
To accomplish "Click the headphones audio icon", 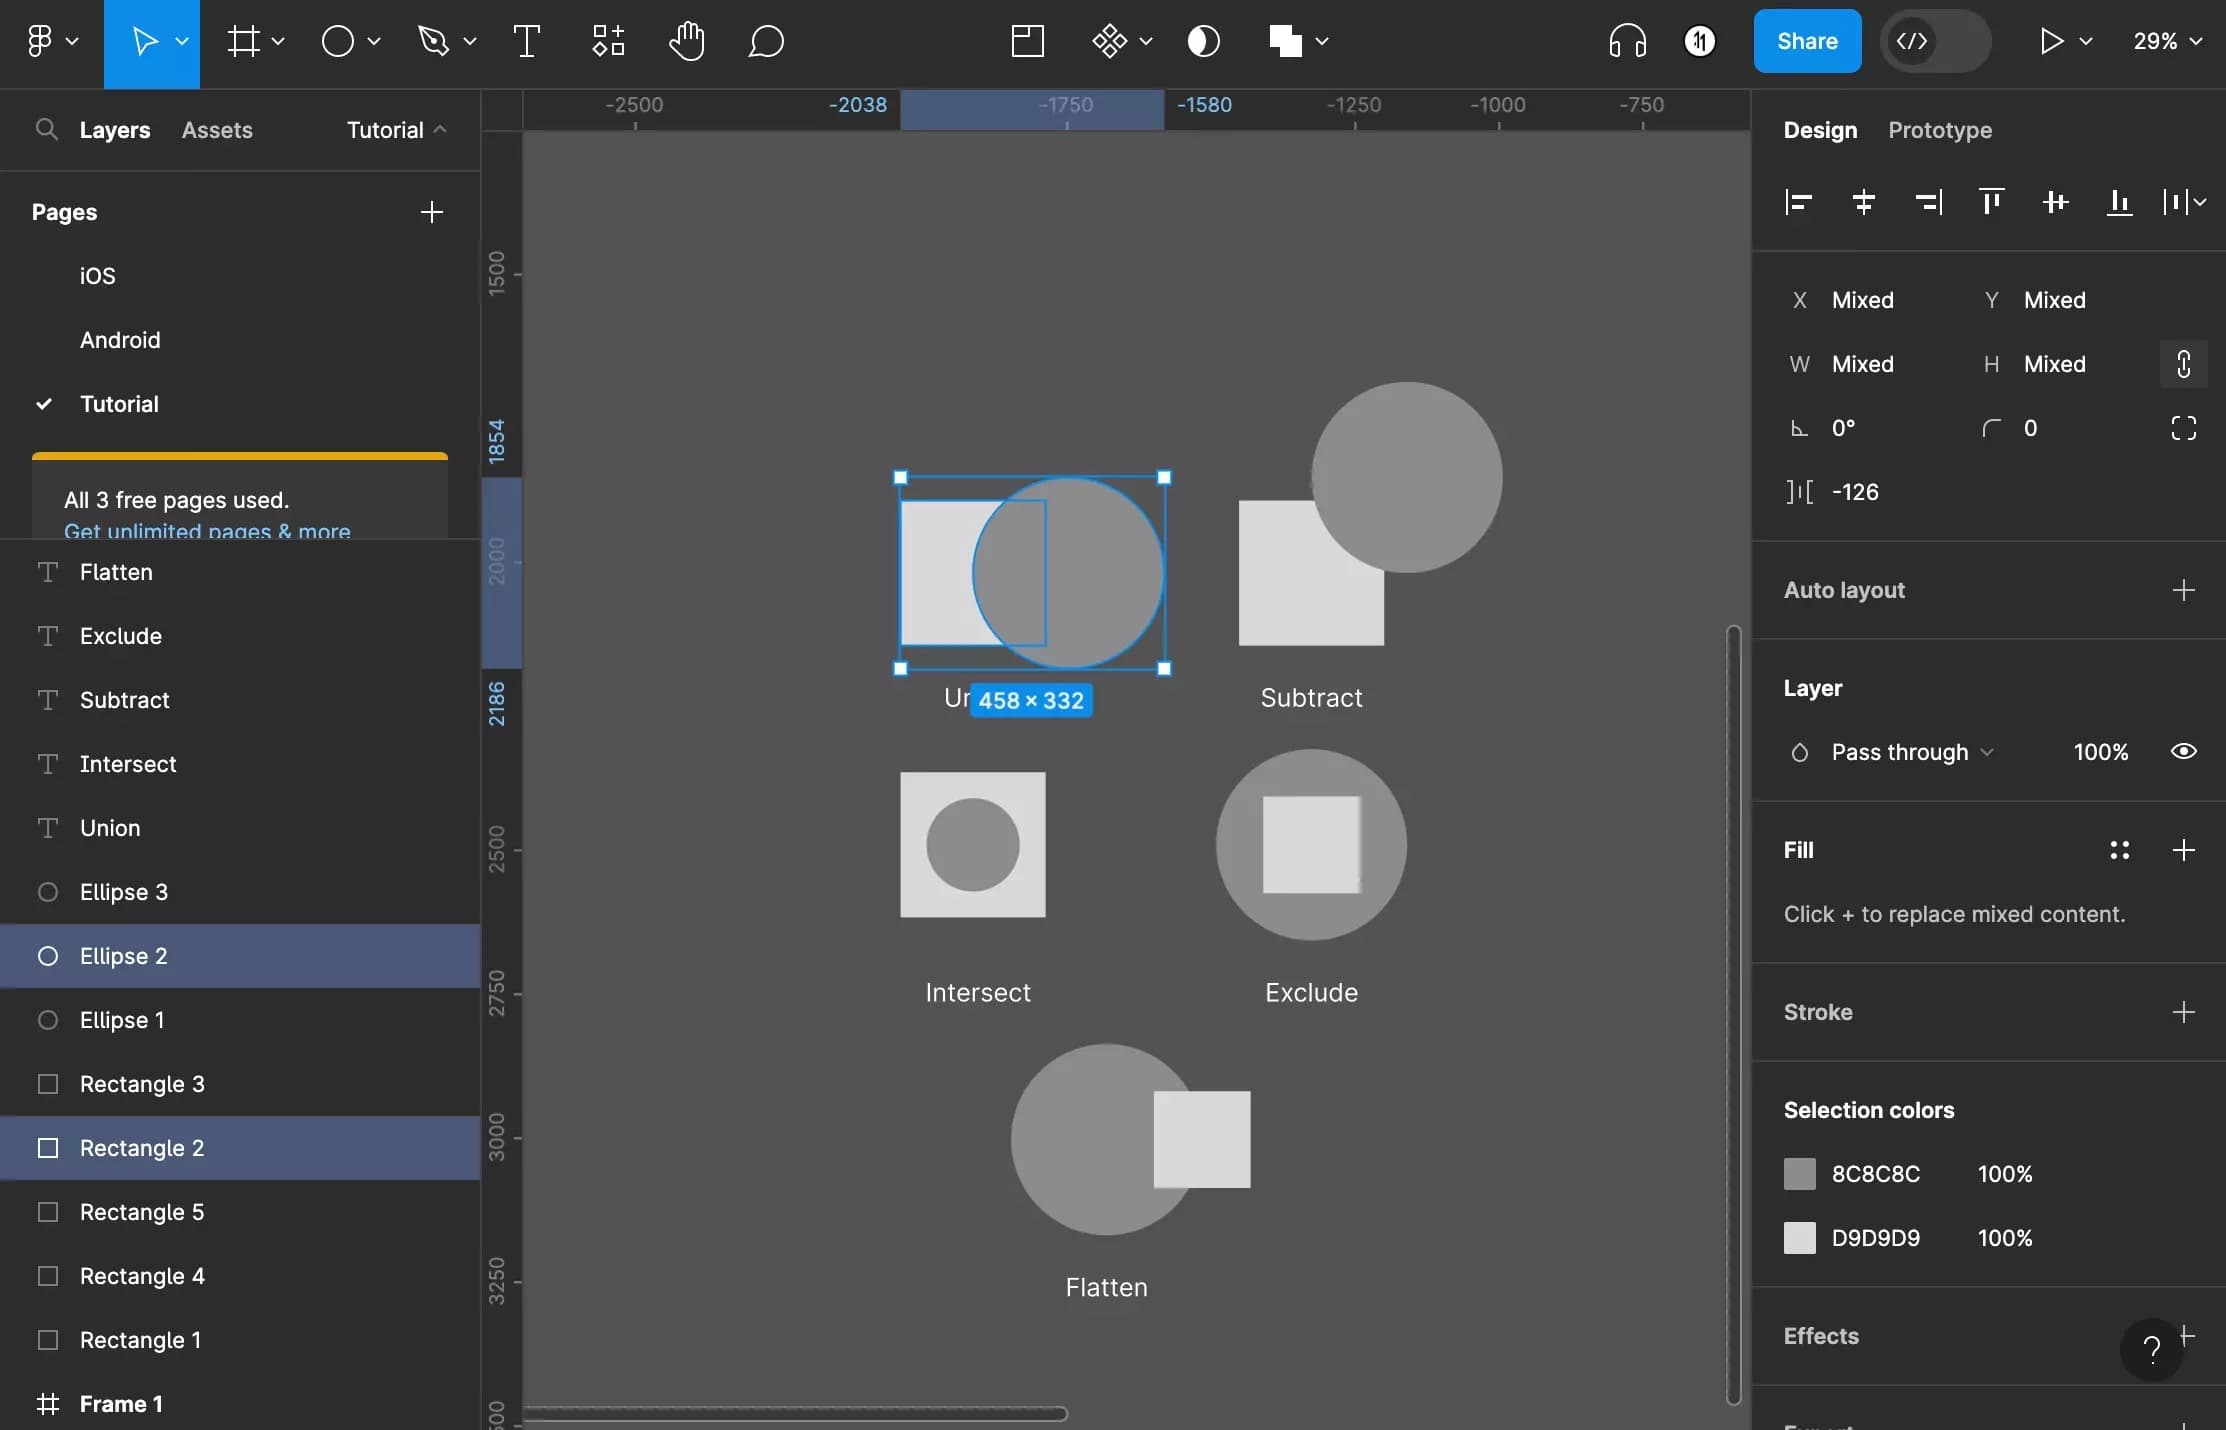I will coord(1627,42).
